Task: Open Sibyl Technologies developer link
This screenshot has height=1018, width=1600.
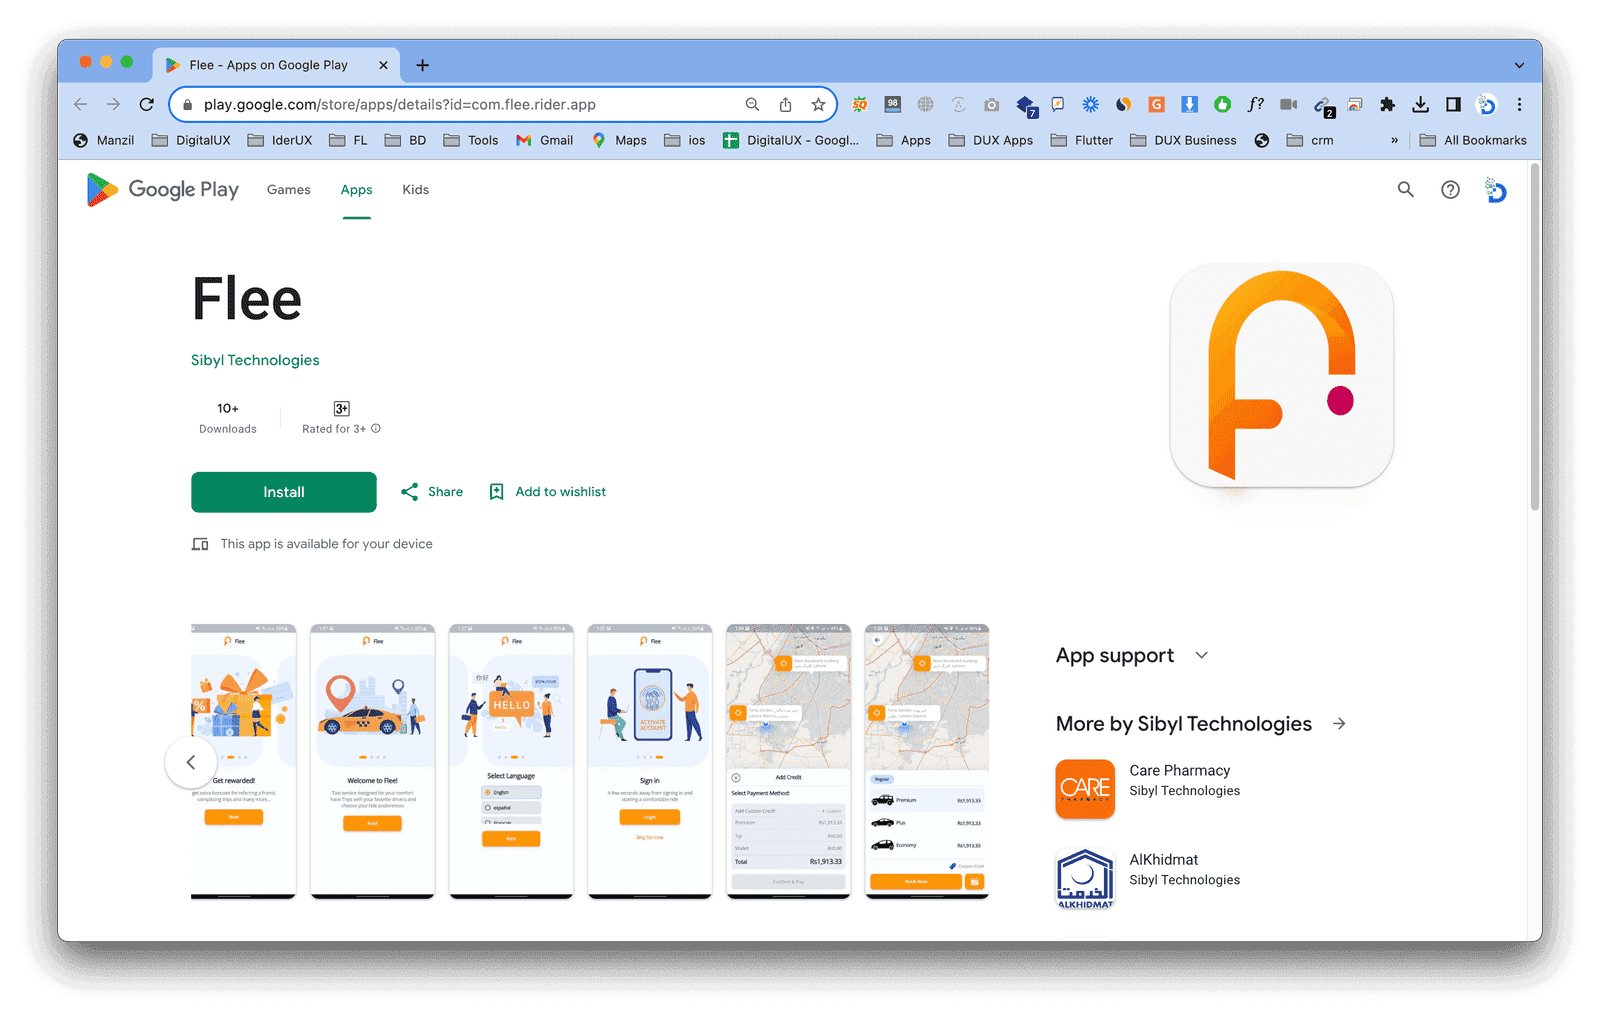Action: (x=255, y=360)
